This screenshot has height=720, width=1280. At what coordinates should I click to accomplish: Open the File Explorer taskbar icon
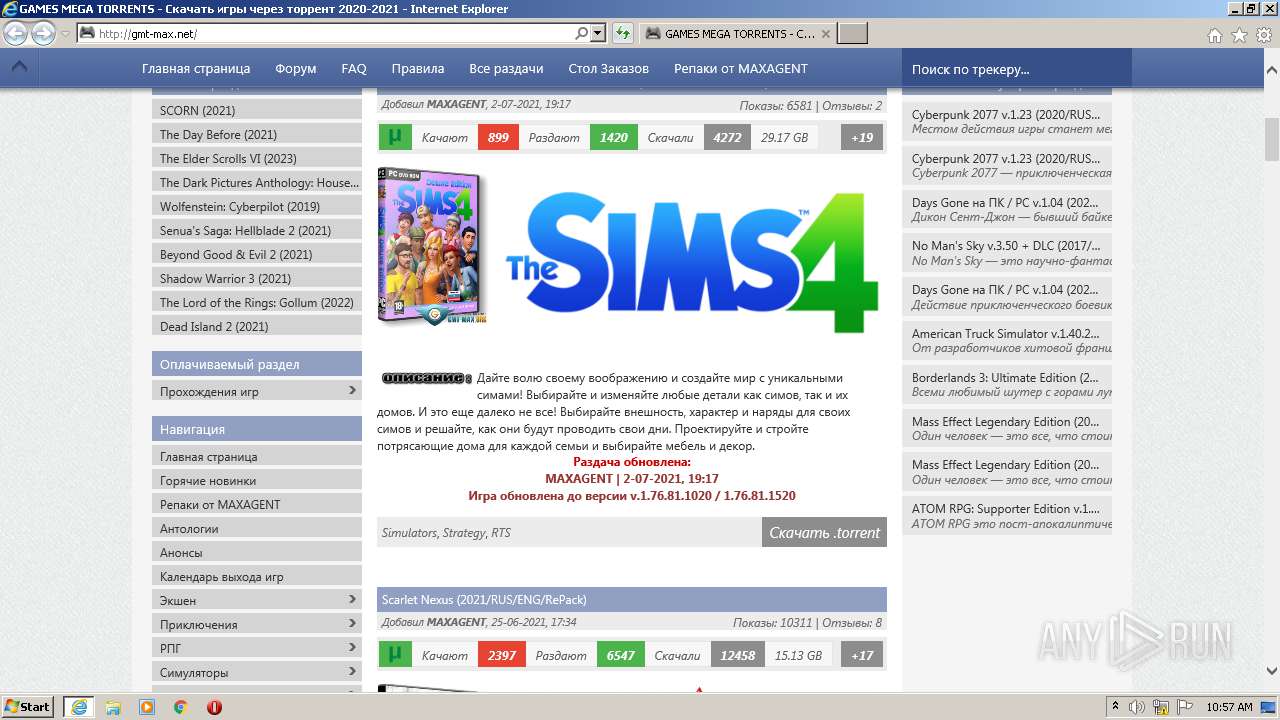tap(113, 707)
